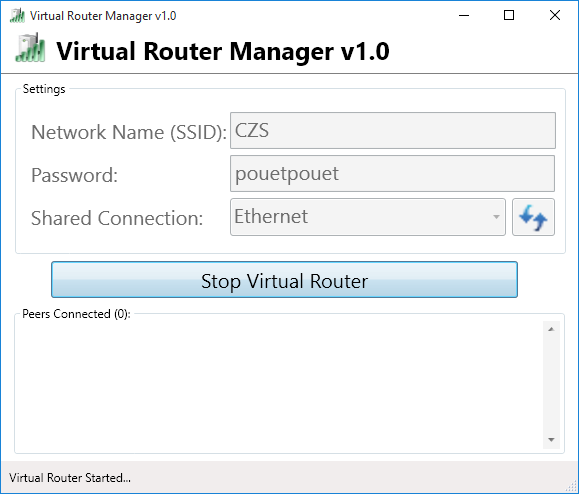The height and width of the screenshot is (494, 579).
Task: Open the Shared Connection Ethernet dropdown
Action: pyautogui.click(x=368, y=217)
